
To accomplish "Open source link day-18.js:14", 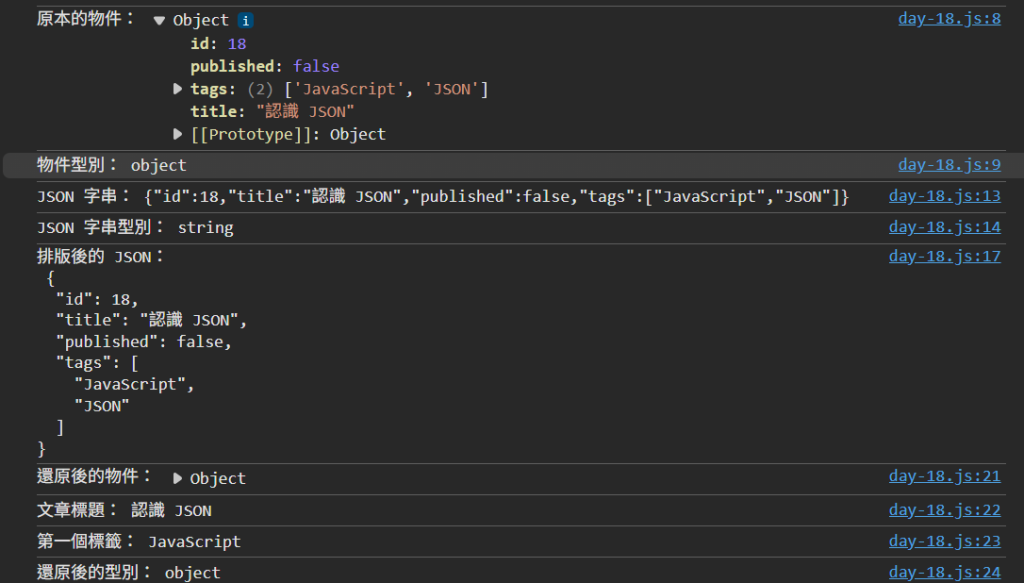I will coord(944,227).
